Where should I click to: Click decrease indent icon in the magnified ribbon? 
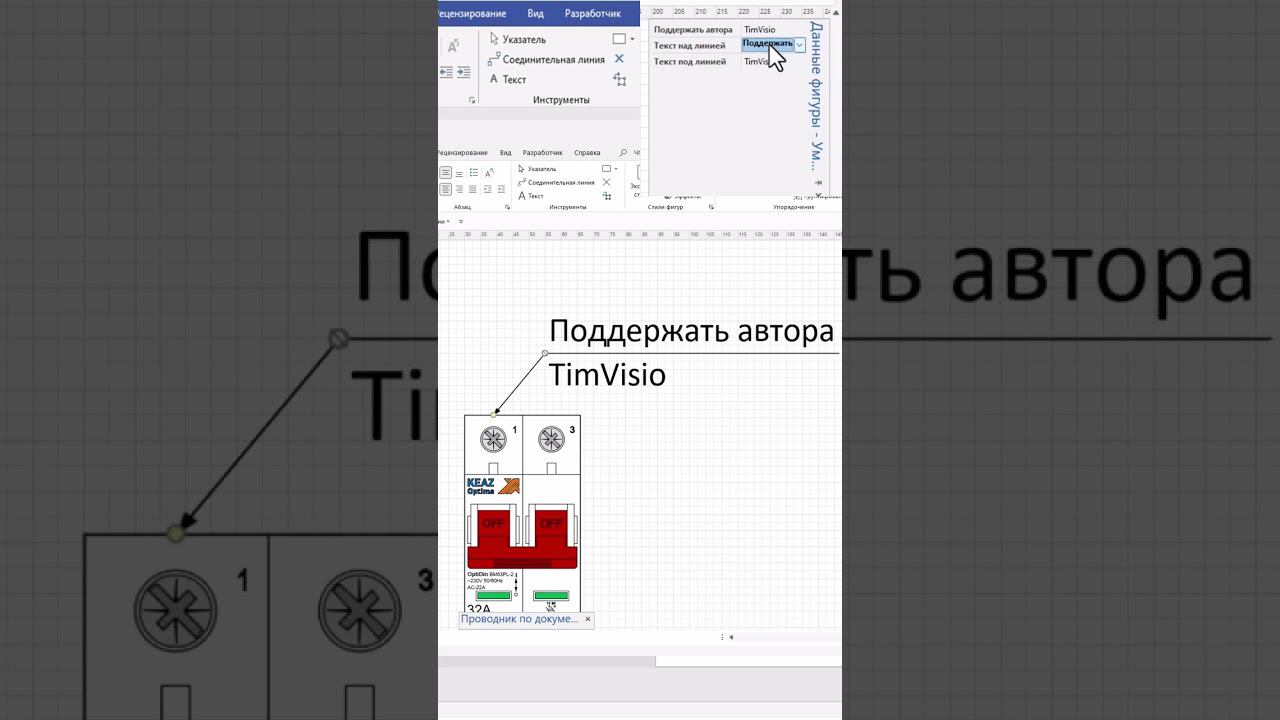[x=447, y=72]
